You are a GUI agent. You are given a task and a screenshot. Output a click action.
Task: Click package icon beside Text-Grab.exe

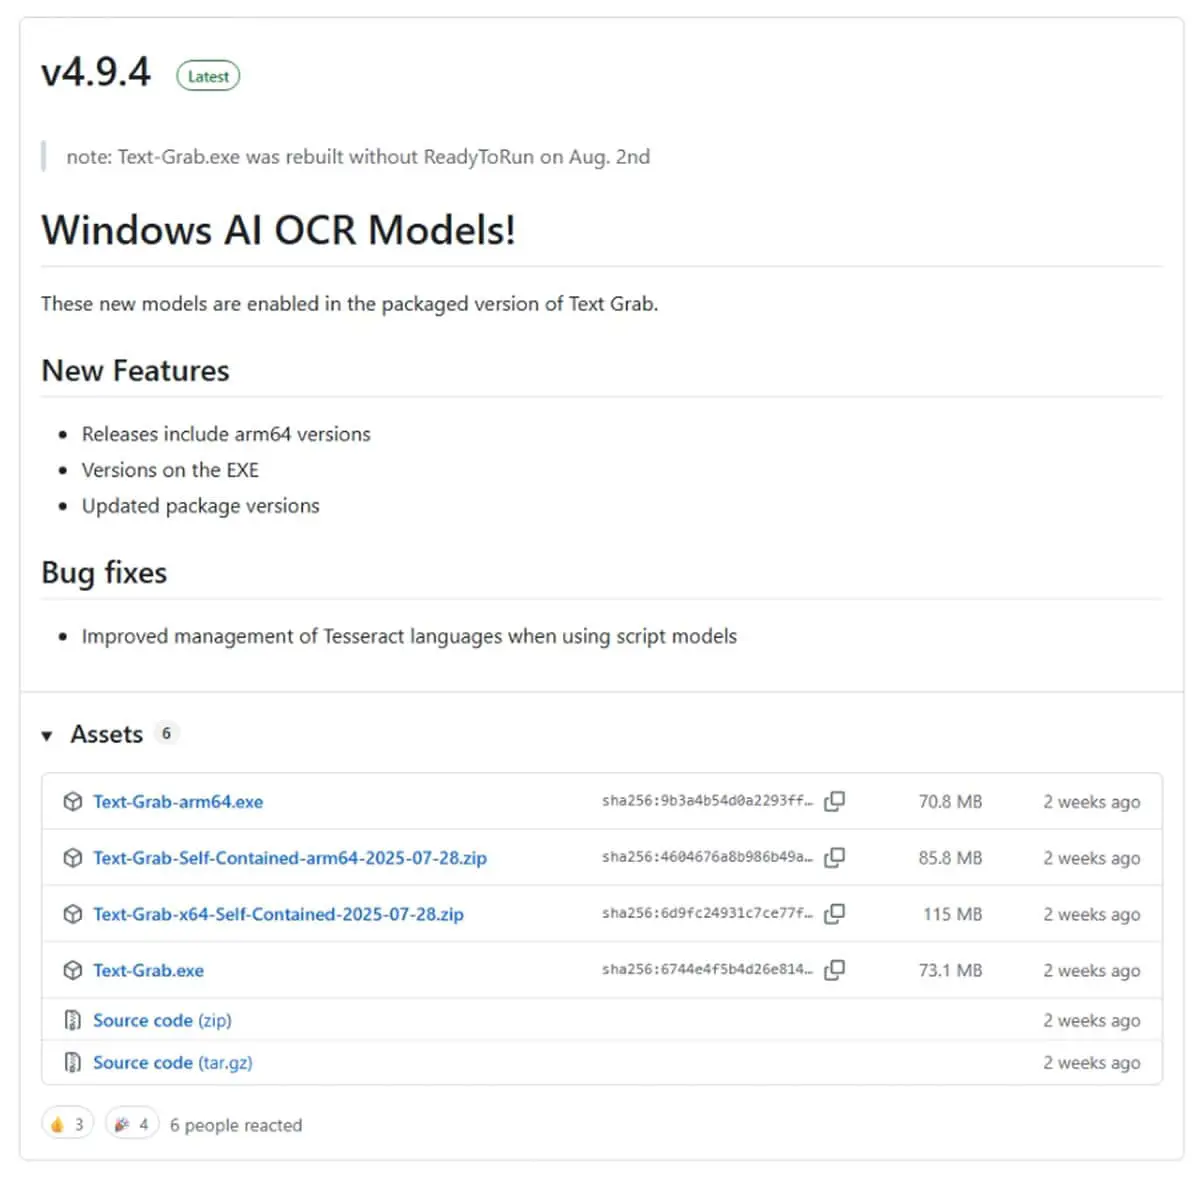72,970
